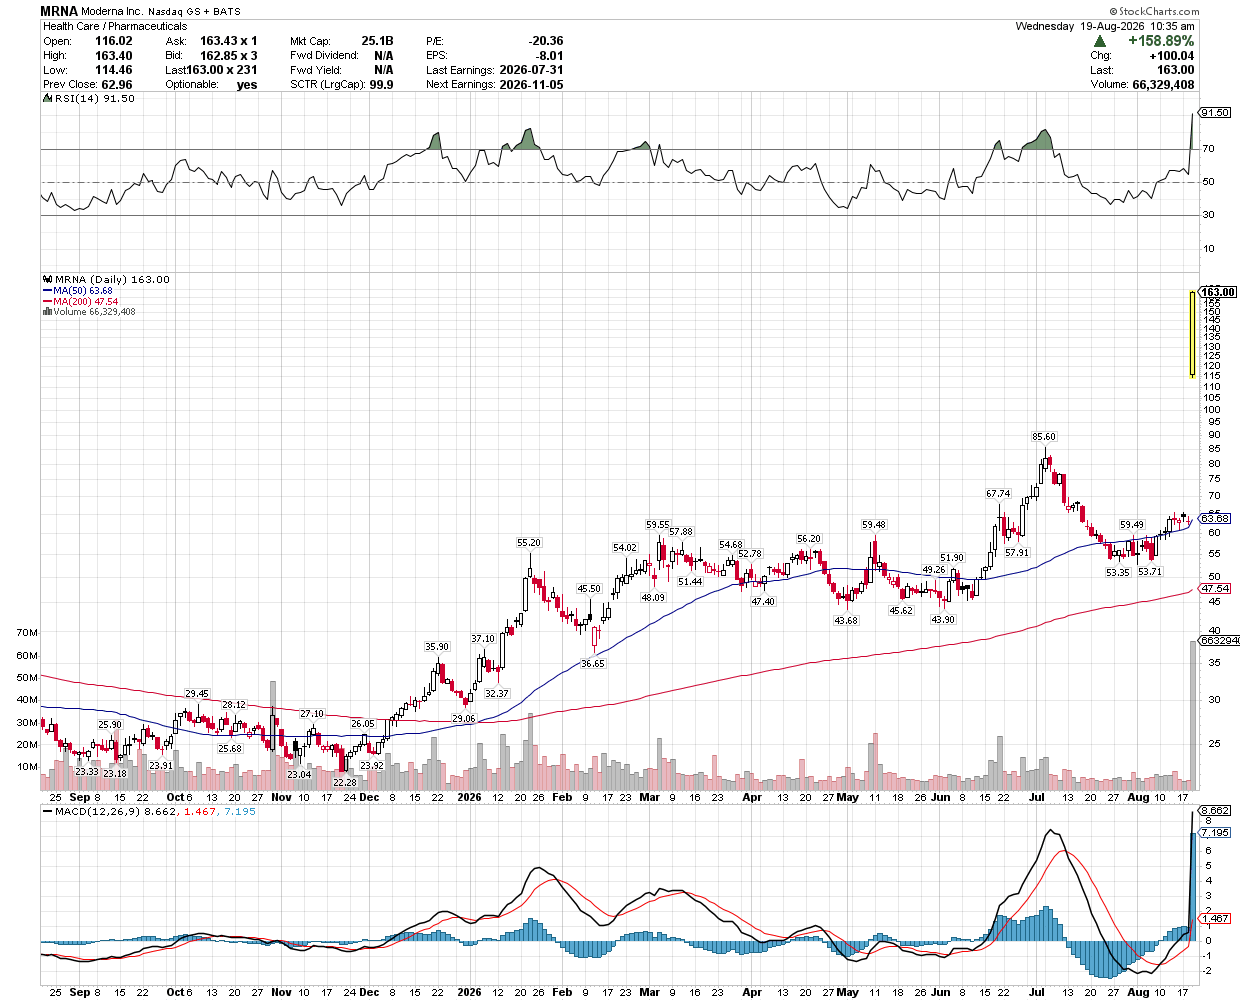
Task: Click Last Earnings date 2026-07-31
Action: tap(530, 70)
